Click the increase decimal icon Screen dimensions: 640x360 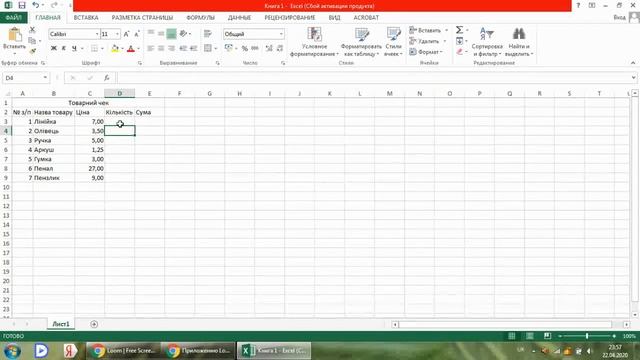click(269, 48)
